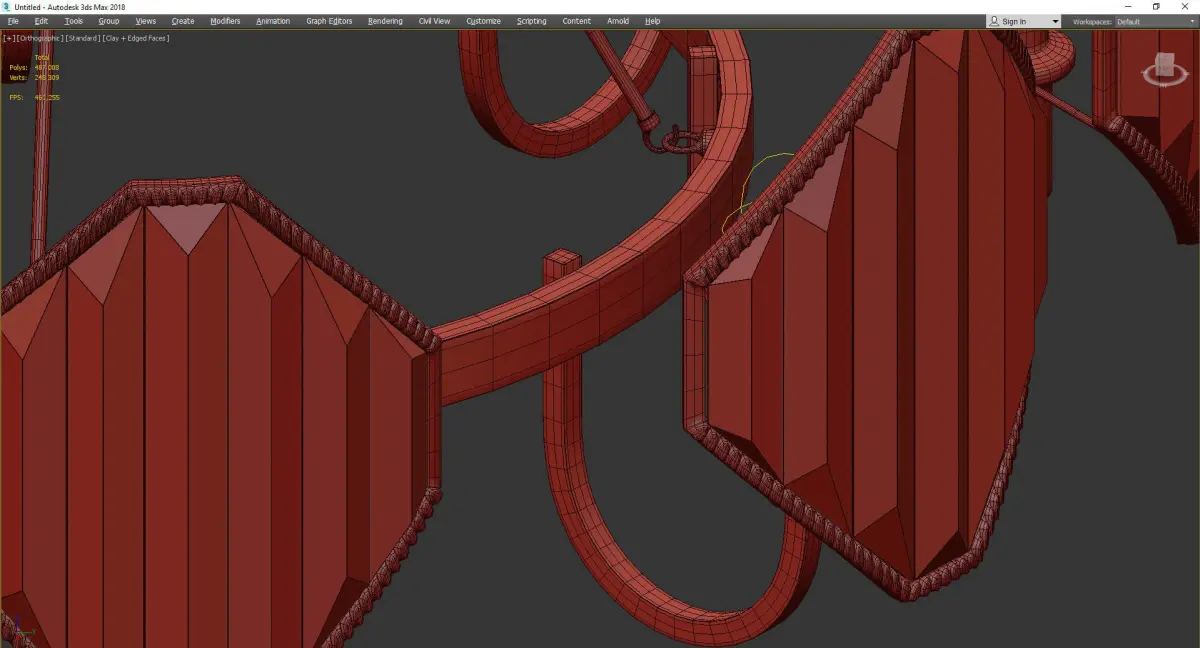The width and height of the screenshot is (1200, 648).
Task: Click the Clay + Edged Faces label
Action: [x=136, y=38]
